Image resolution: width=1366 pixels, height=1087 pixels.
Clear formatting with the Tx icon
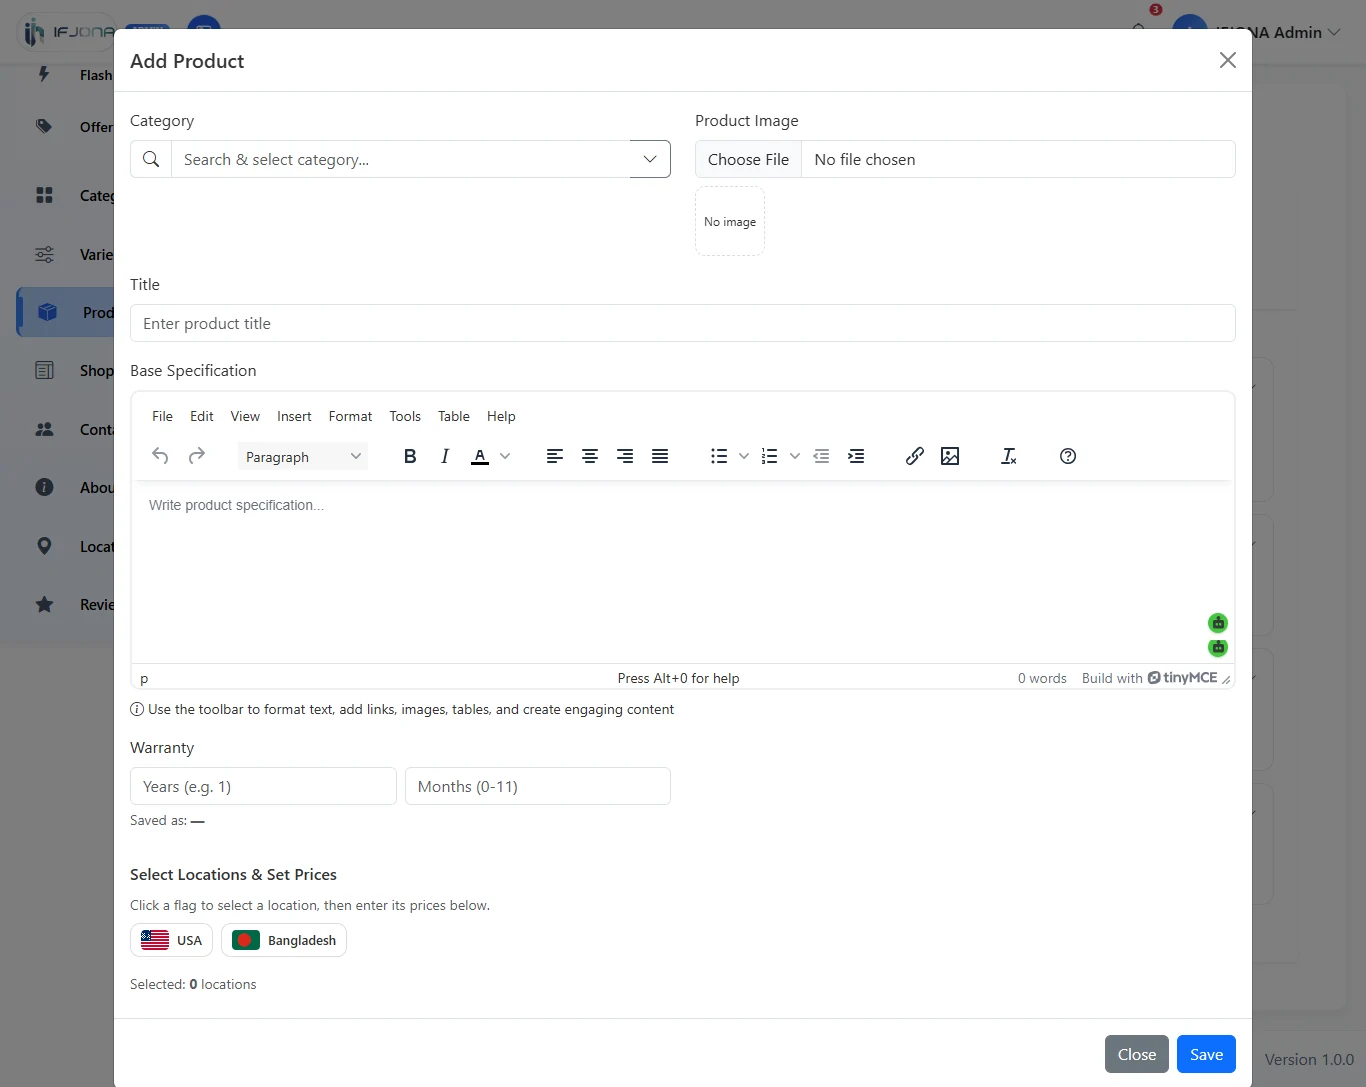coord(1009,456)
